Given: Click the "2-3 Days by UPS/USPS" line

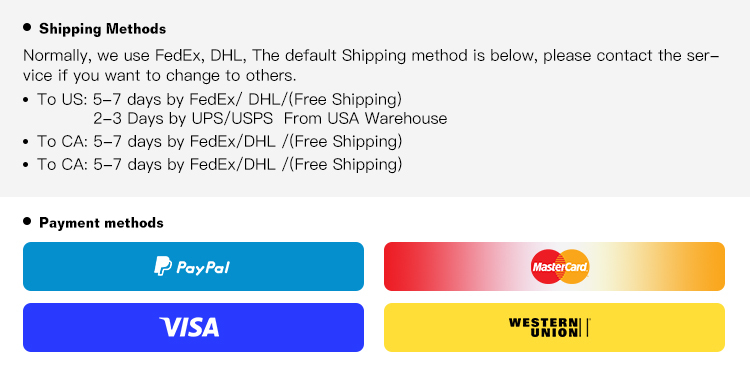Looking at the screenshot, I should click(183, 118).
